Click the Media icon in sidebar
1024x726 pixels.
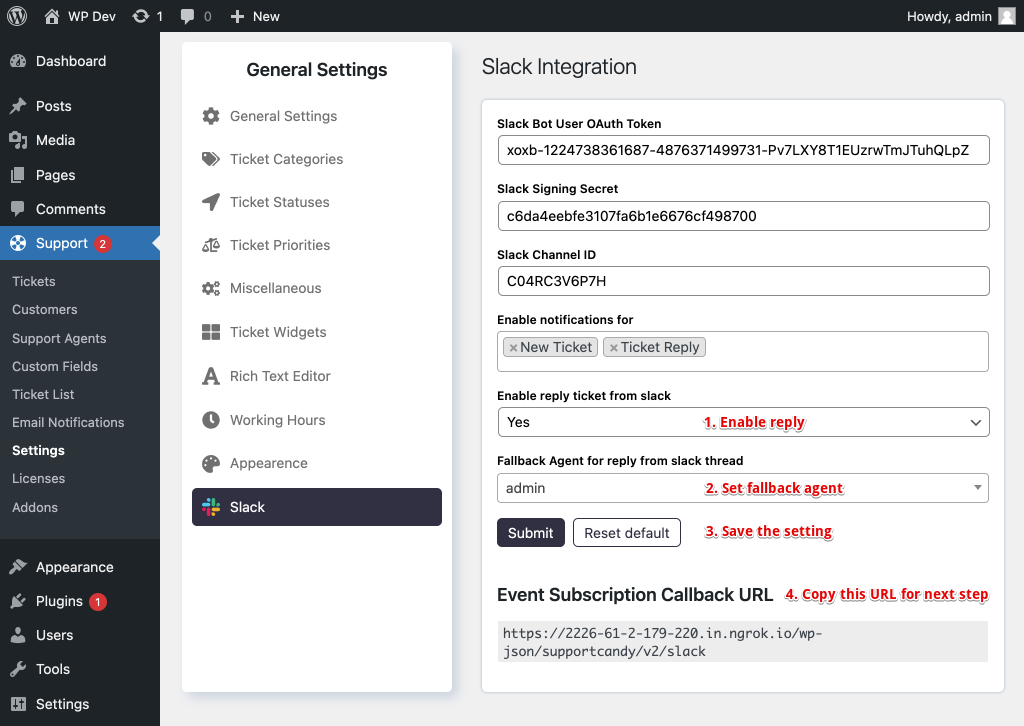coord(18,140)
